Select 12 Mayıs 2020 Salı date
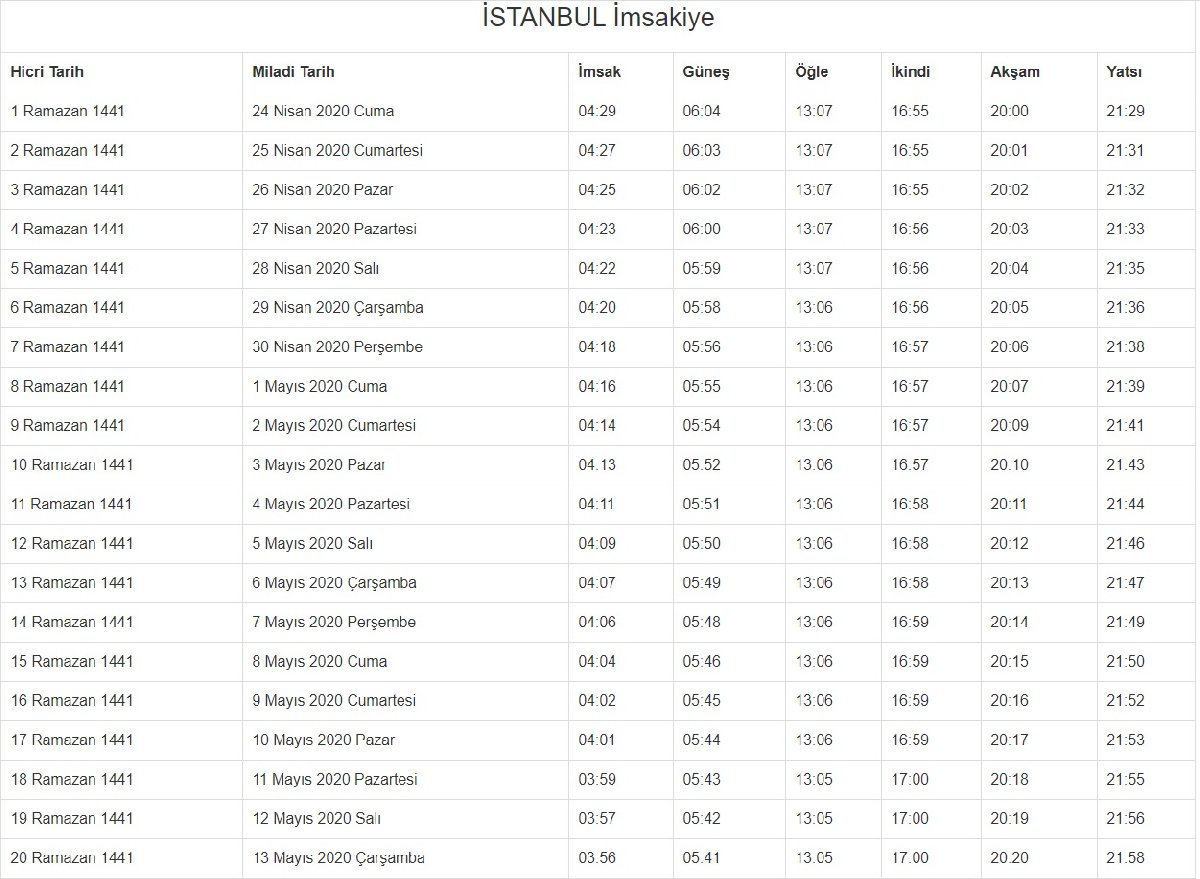 316,819
